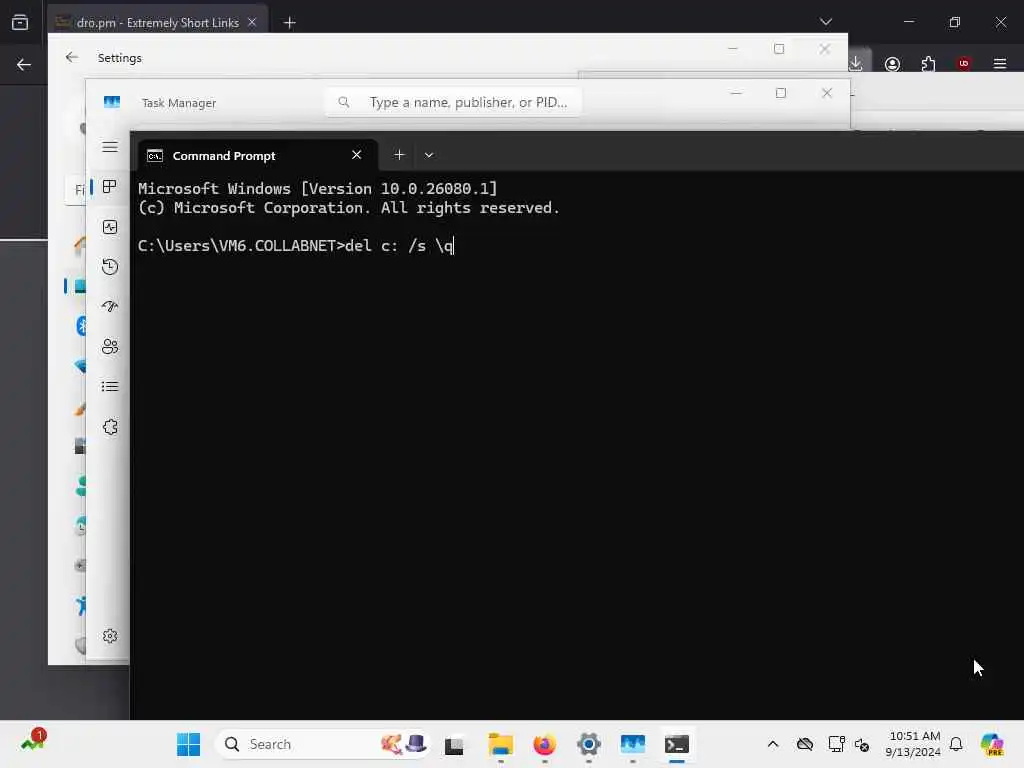Image resolution: width=1024 pixels, height=768 pixels.
Task: Open clock and date flyout
Action: (914, 744)
